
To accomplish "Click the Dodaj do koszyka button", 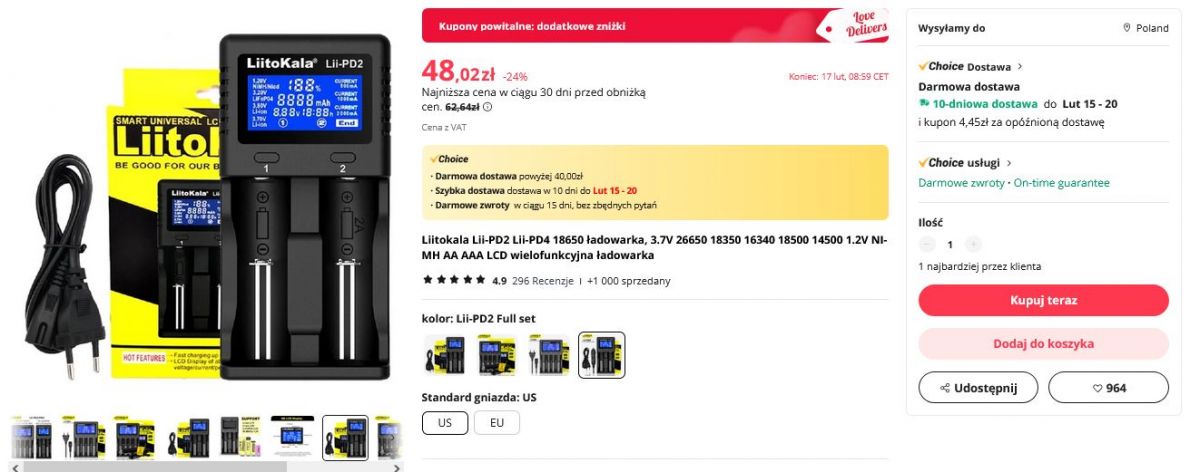I will (1043, 343).
